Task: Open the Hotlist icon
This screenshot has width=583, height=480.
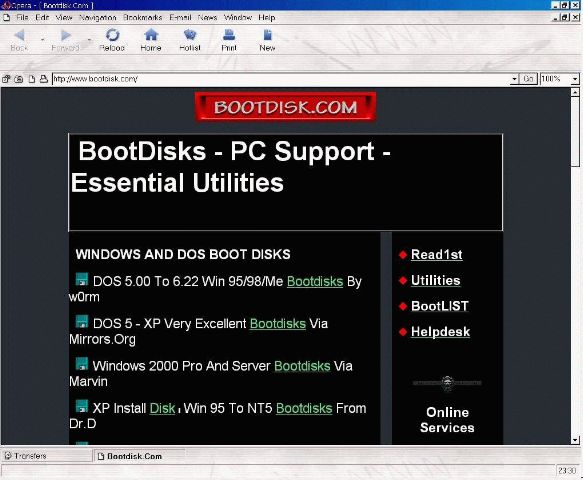Action: pos(190,35)
